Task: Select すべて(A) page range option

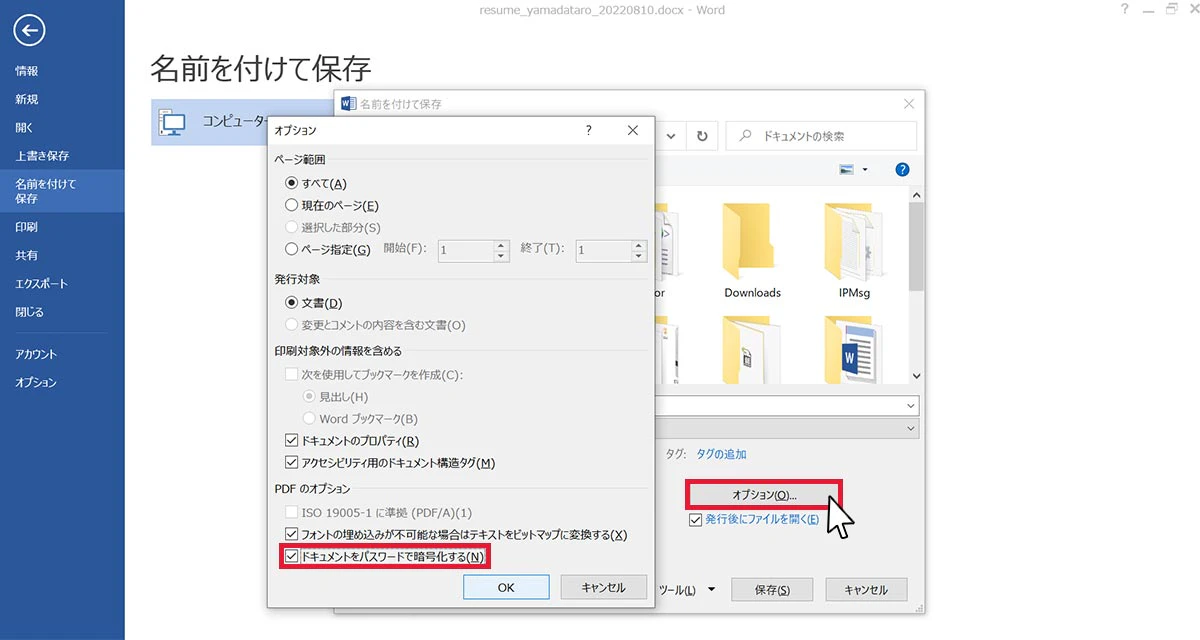Action: (316, 183)
